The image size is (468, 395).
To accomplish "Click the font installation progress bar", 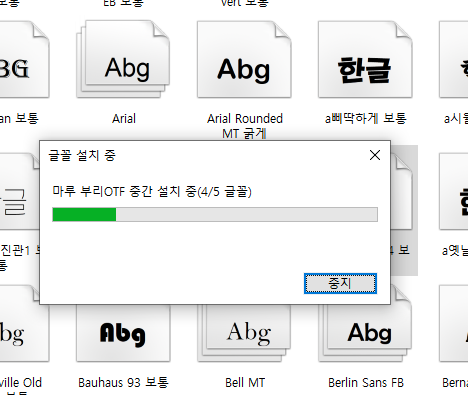I will (215, 214).
